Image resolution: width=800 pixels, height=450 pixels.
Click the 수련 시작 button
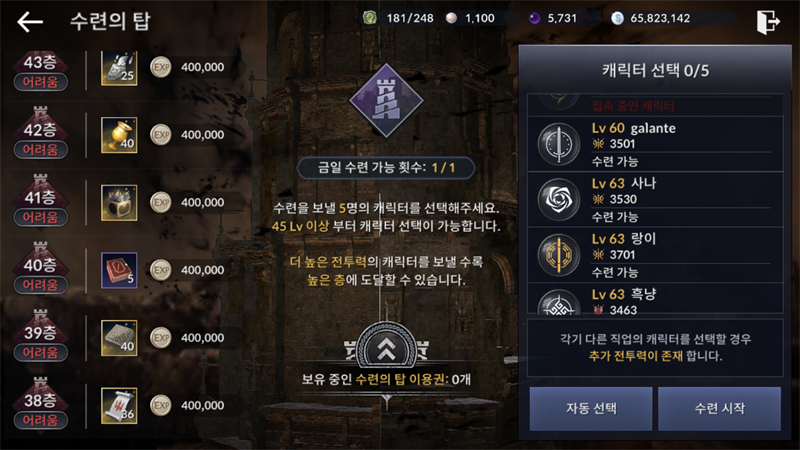[x=719, y=409]
